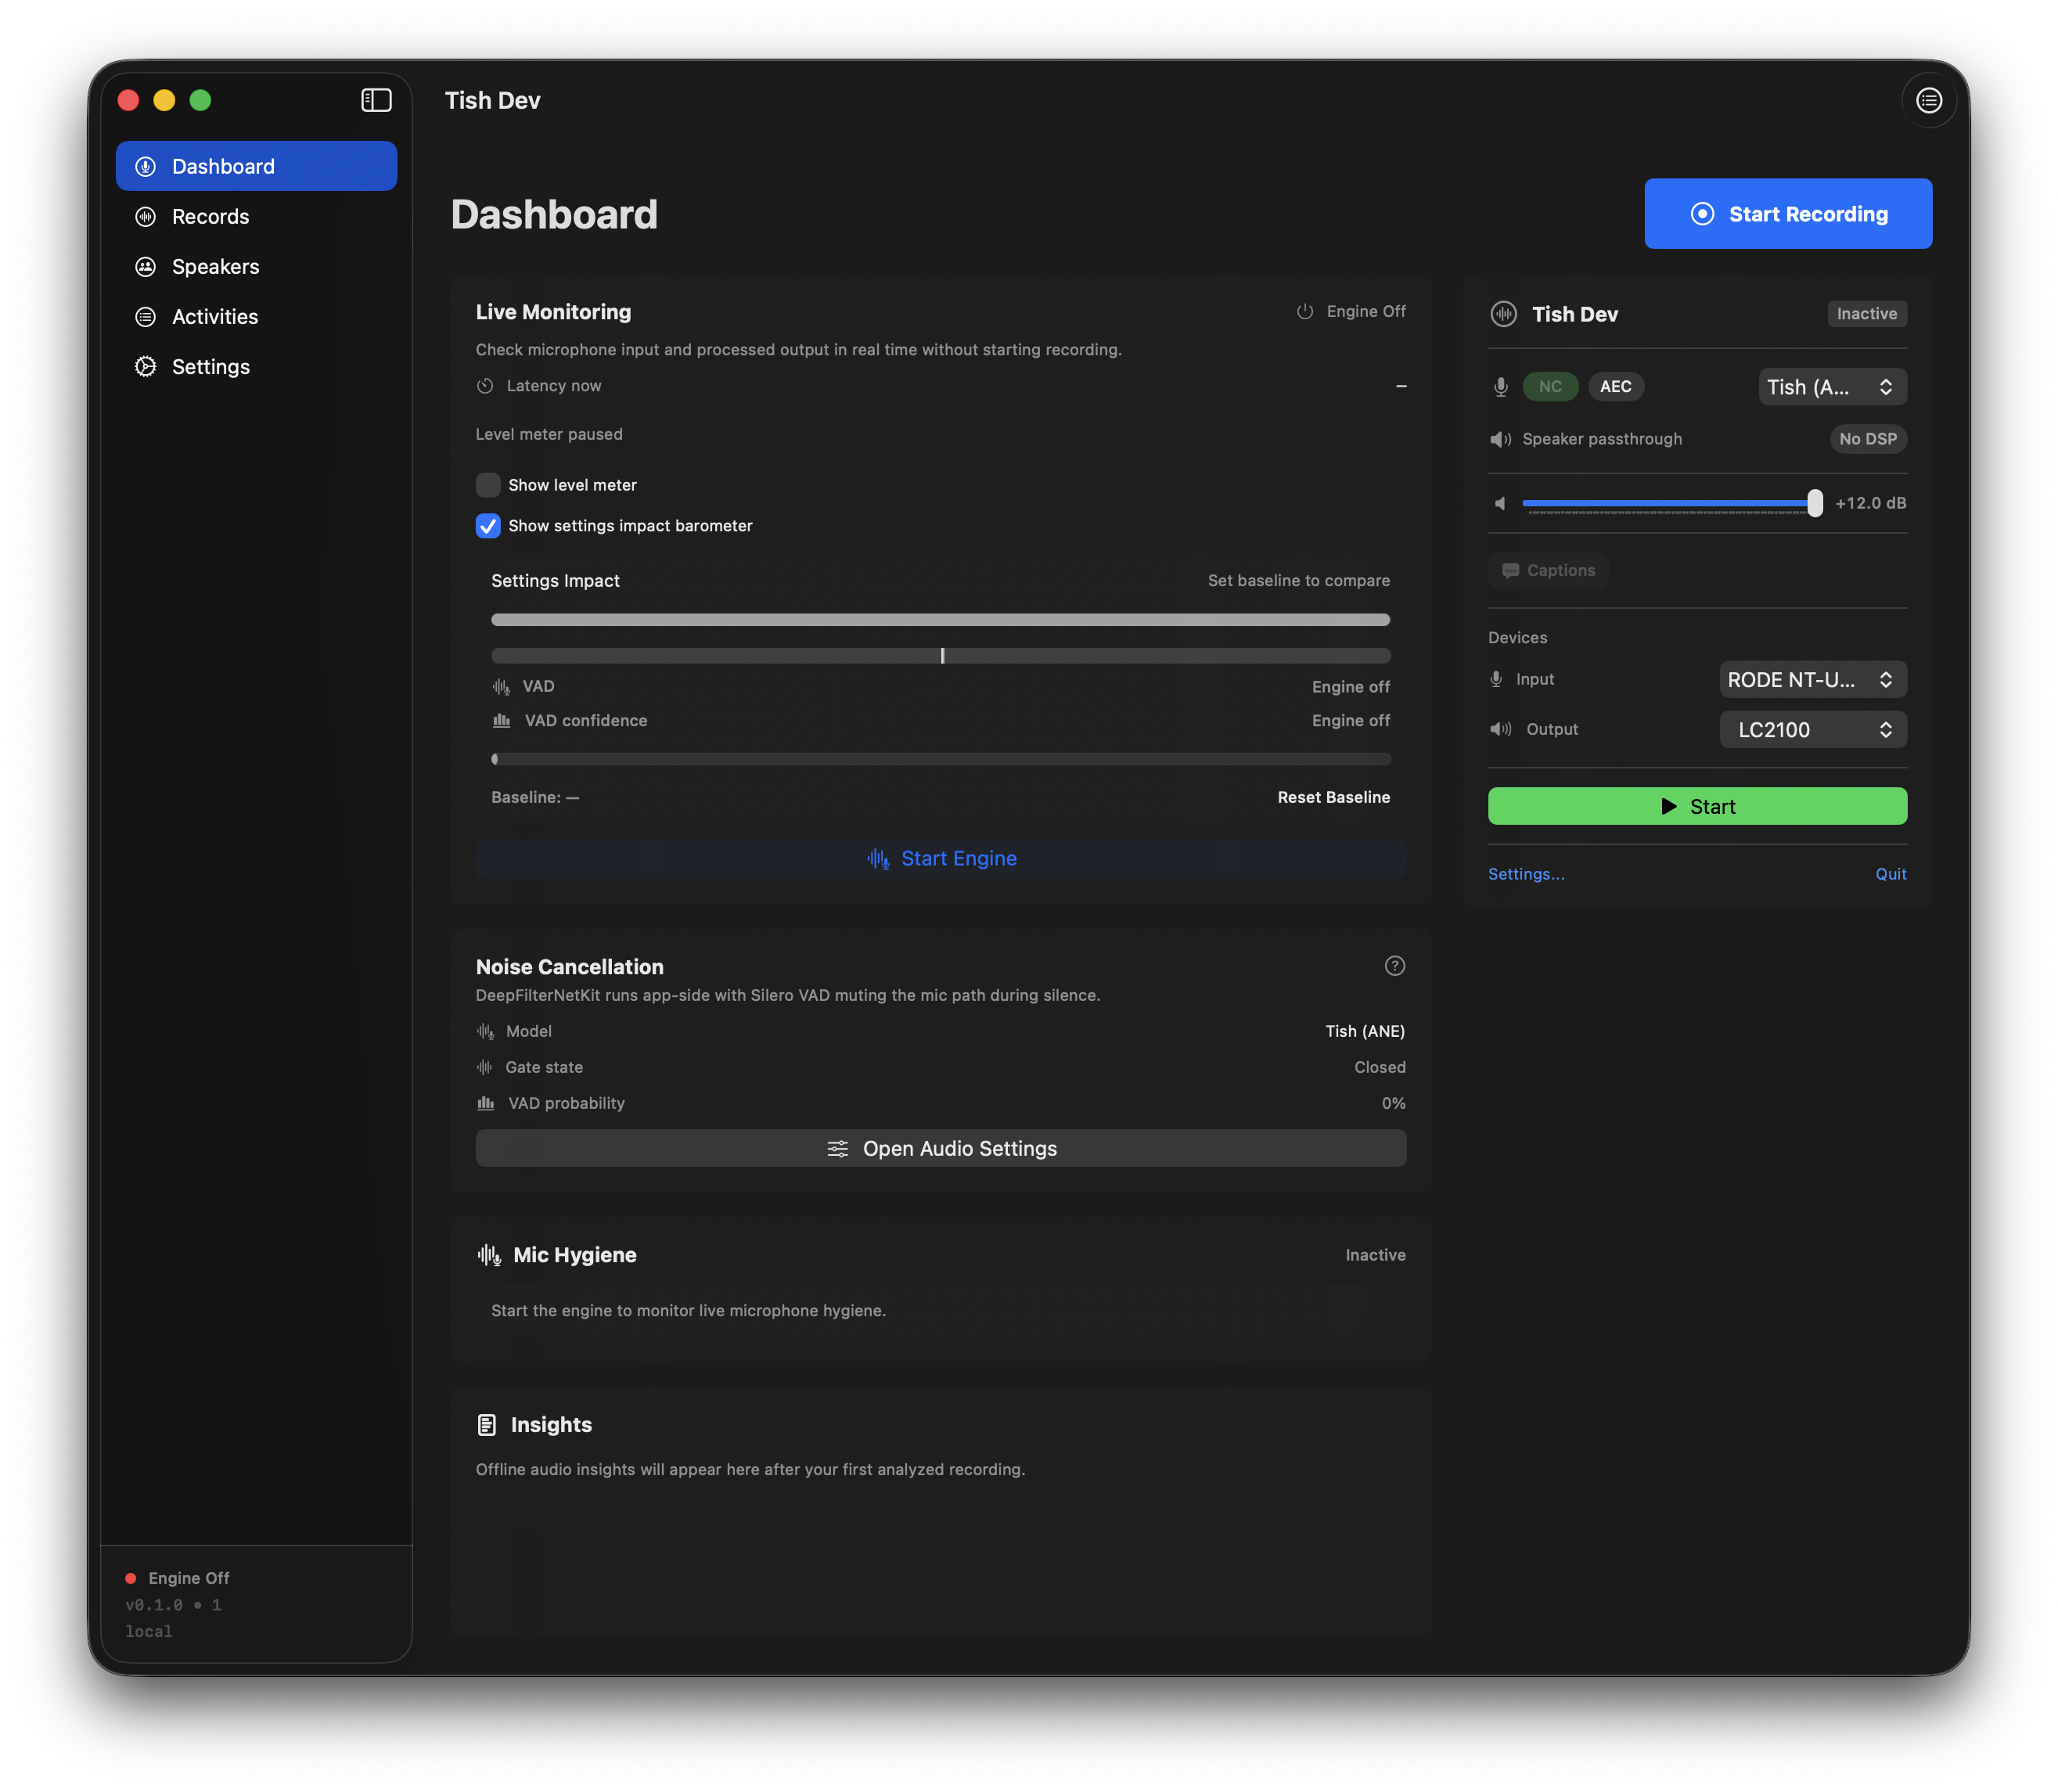Screen dimensions: 2058x1792
Task: Open the list menu icon at top right
Action: click(x=1929, y=100)
